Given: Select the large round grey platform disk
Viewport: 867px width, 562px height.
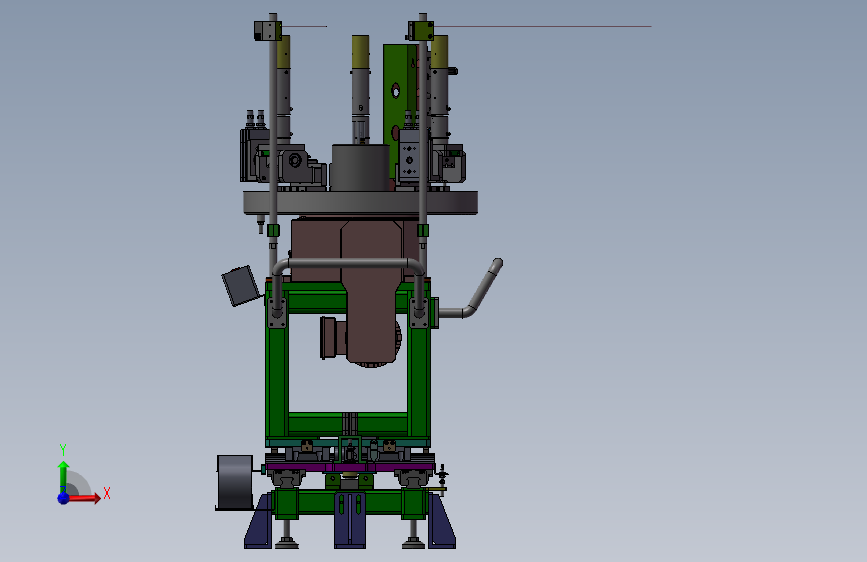Looking at the screenshot, I should pos(361,202).
